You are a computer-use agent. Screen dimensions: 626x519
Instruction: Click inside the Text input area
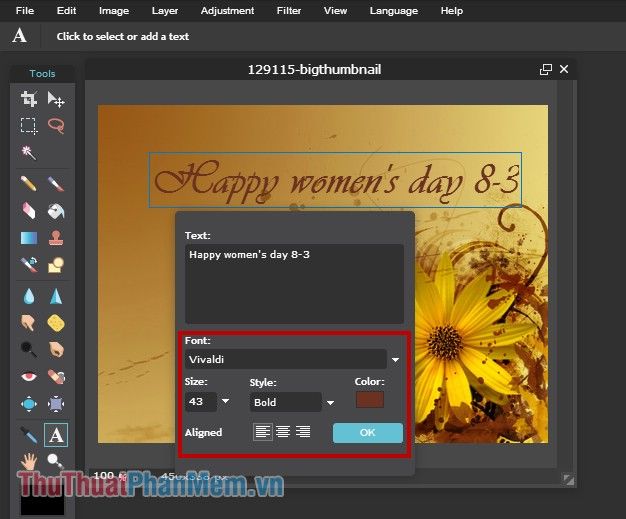coord(294,284)
